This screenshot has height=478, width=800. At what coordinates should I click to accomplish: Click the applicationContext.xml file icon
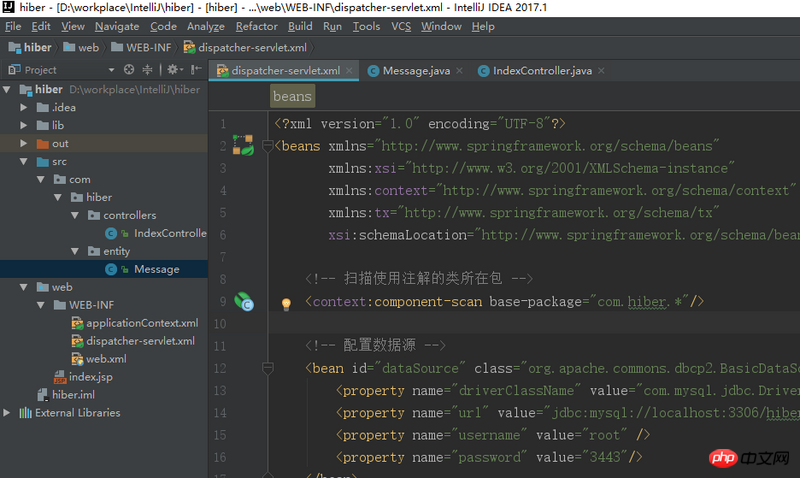(x=77, y=323)
